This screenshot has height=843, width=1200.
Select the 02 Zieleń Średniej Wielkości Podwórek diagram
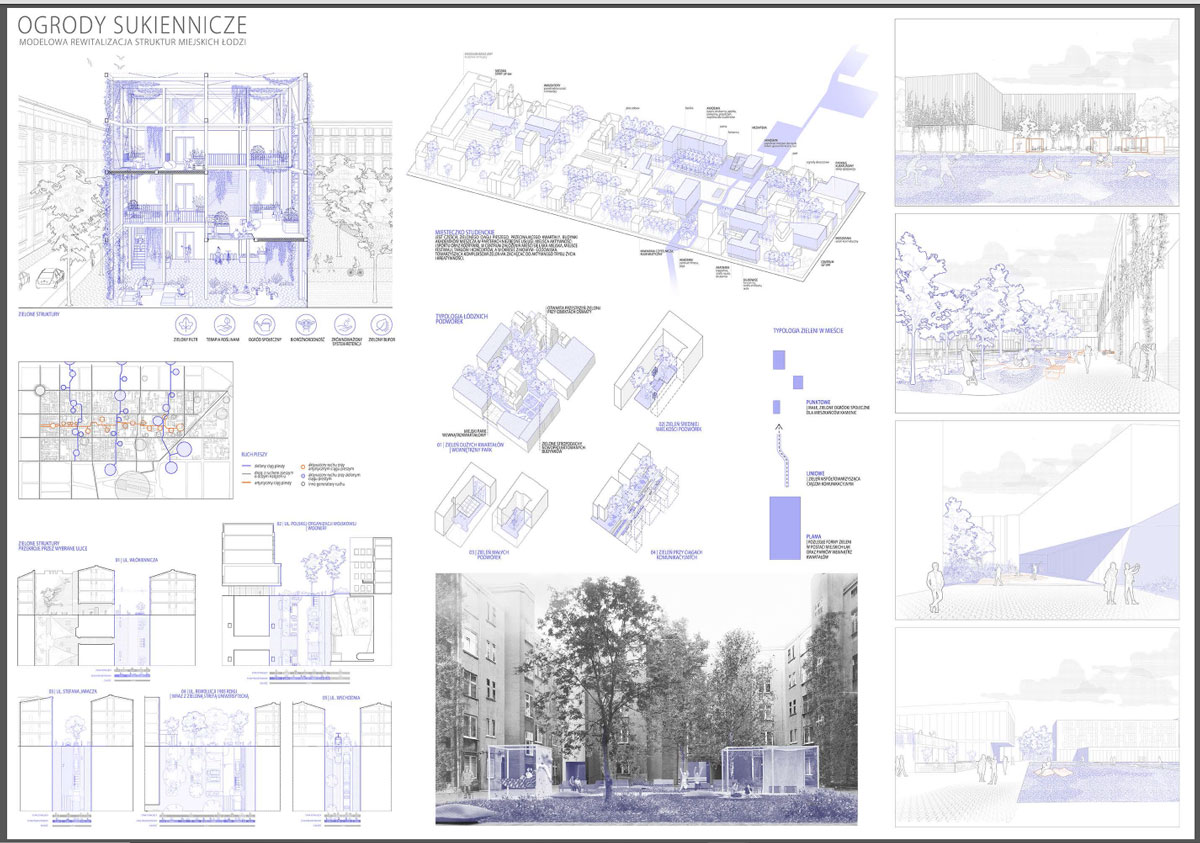660,370
